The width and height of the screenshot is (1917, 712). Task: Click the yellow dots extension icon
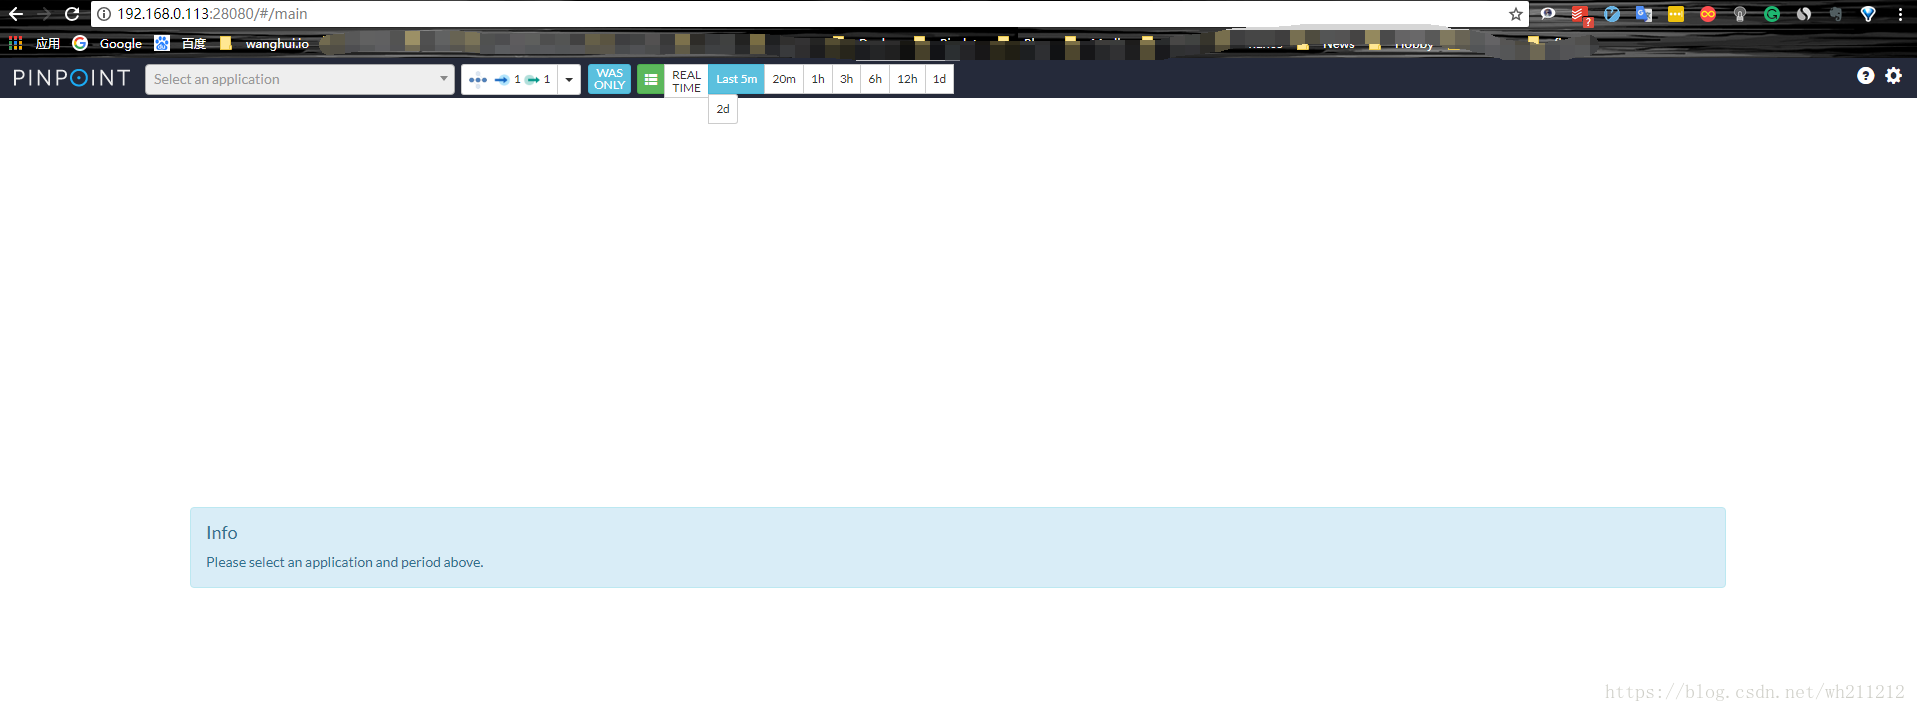1676,14
